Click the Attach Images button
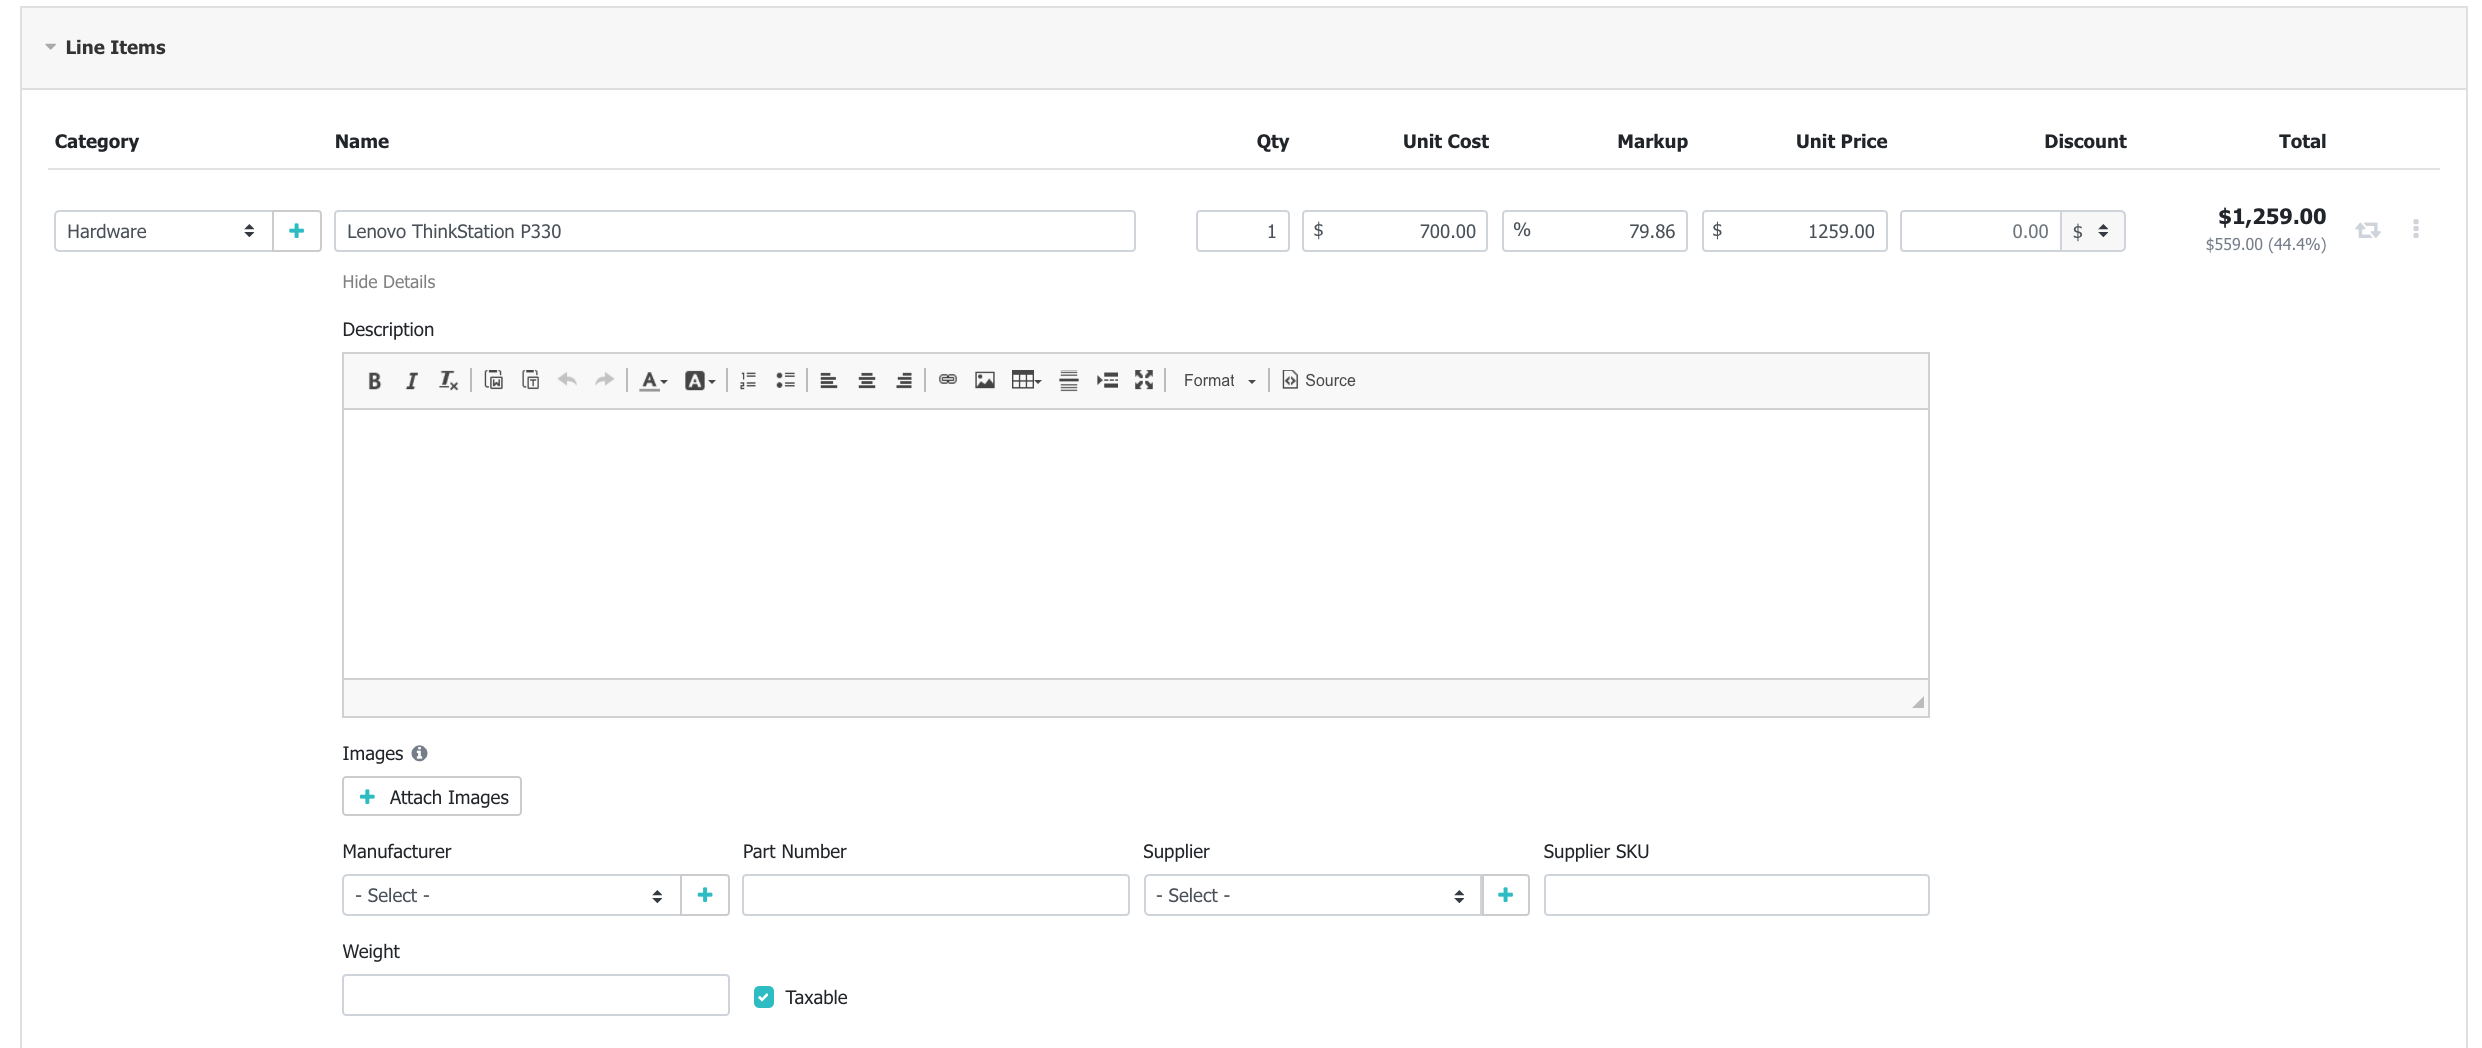 (432, 796)
